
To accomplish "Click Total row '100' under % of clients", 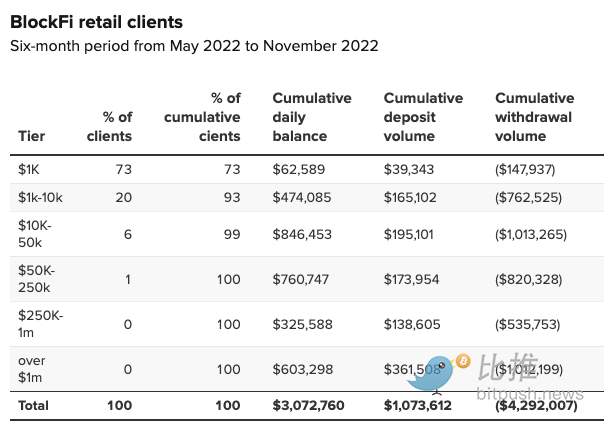I will (120, 406).
